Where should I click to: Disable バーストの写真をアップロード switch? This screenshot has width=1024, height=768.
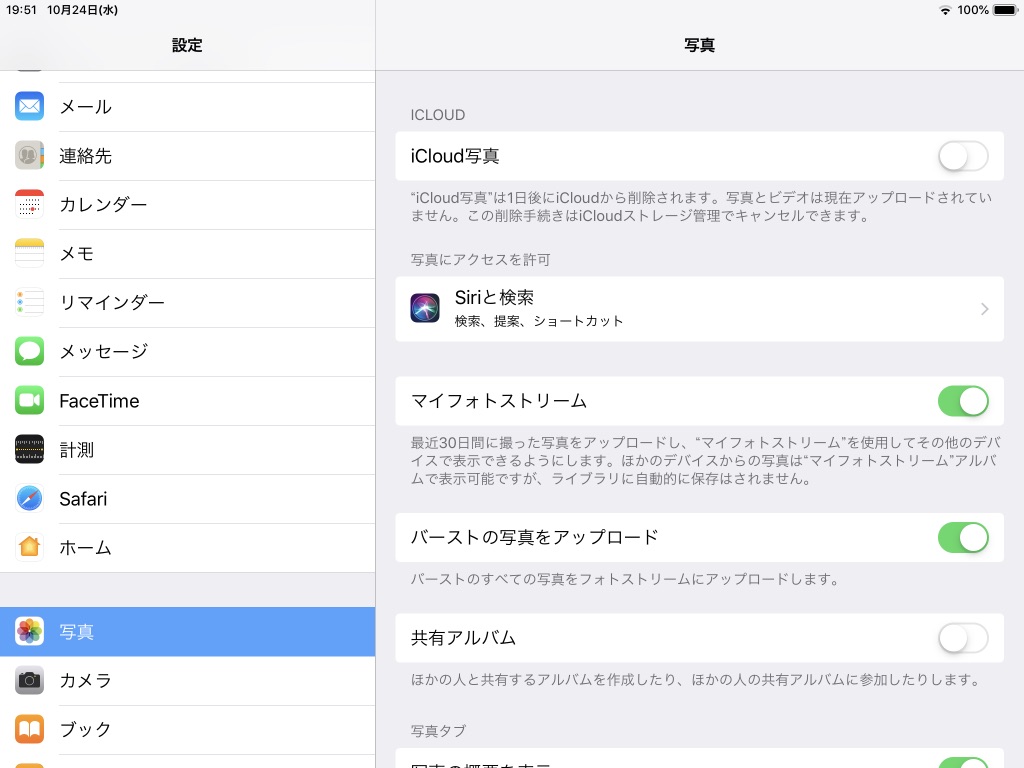[963, 537]
